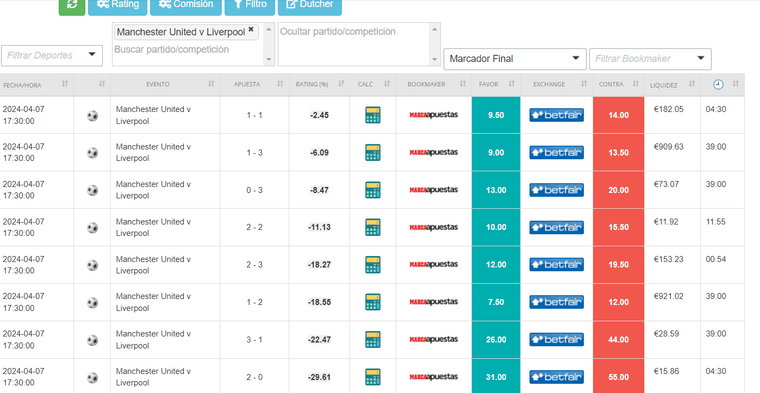The width and height of the screenshot is (760, 393).
Task: Sort by the APUESTA column header
Action: coord(254,84)
